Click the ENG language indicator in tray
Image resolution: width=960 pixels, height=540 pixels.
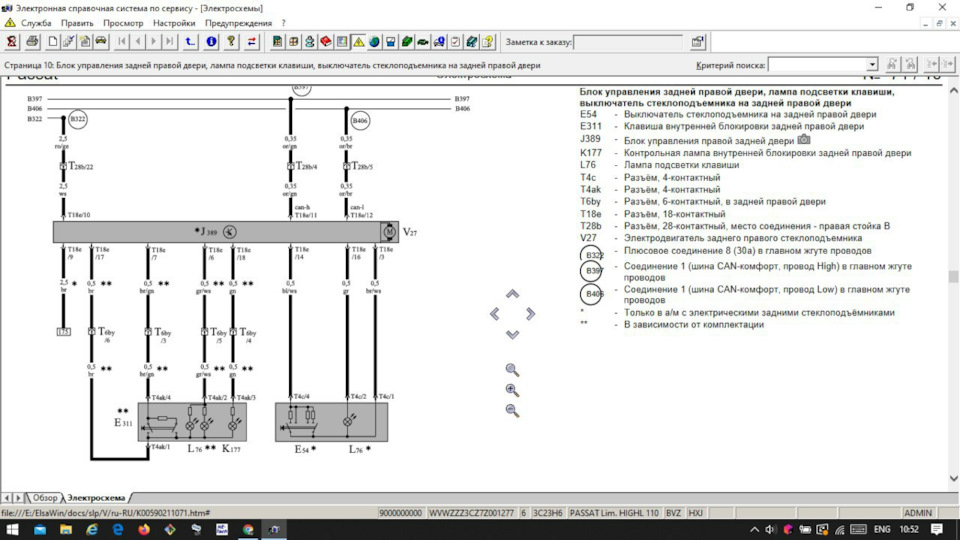click(x=882, y=529)
